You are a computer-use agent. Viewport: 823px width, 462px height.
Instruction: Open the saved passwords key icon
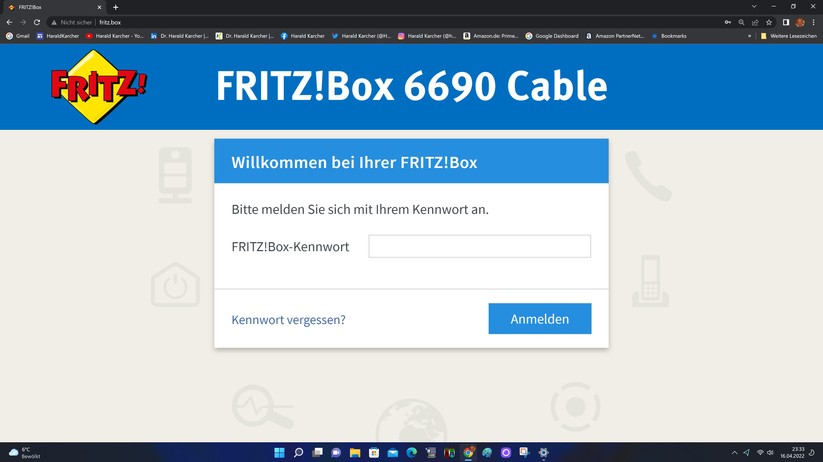click(727, 22)
